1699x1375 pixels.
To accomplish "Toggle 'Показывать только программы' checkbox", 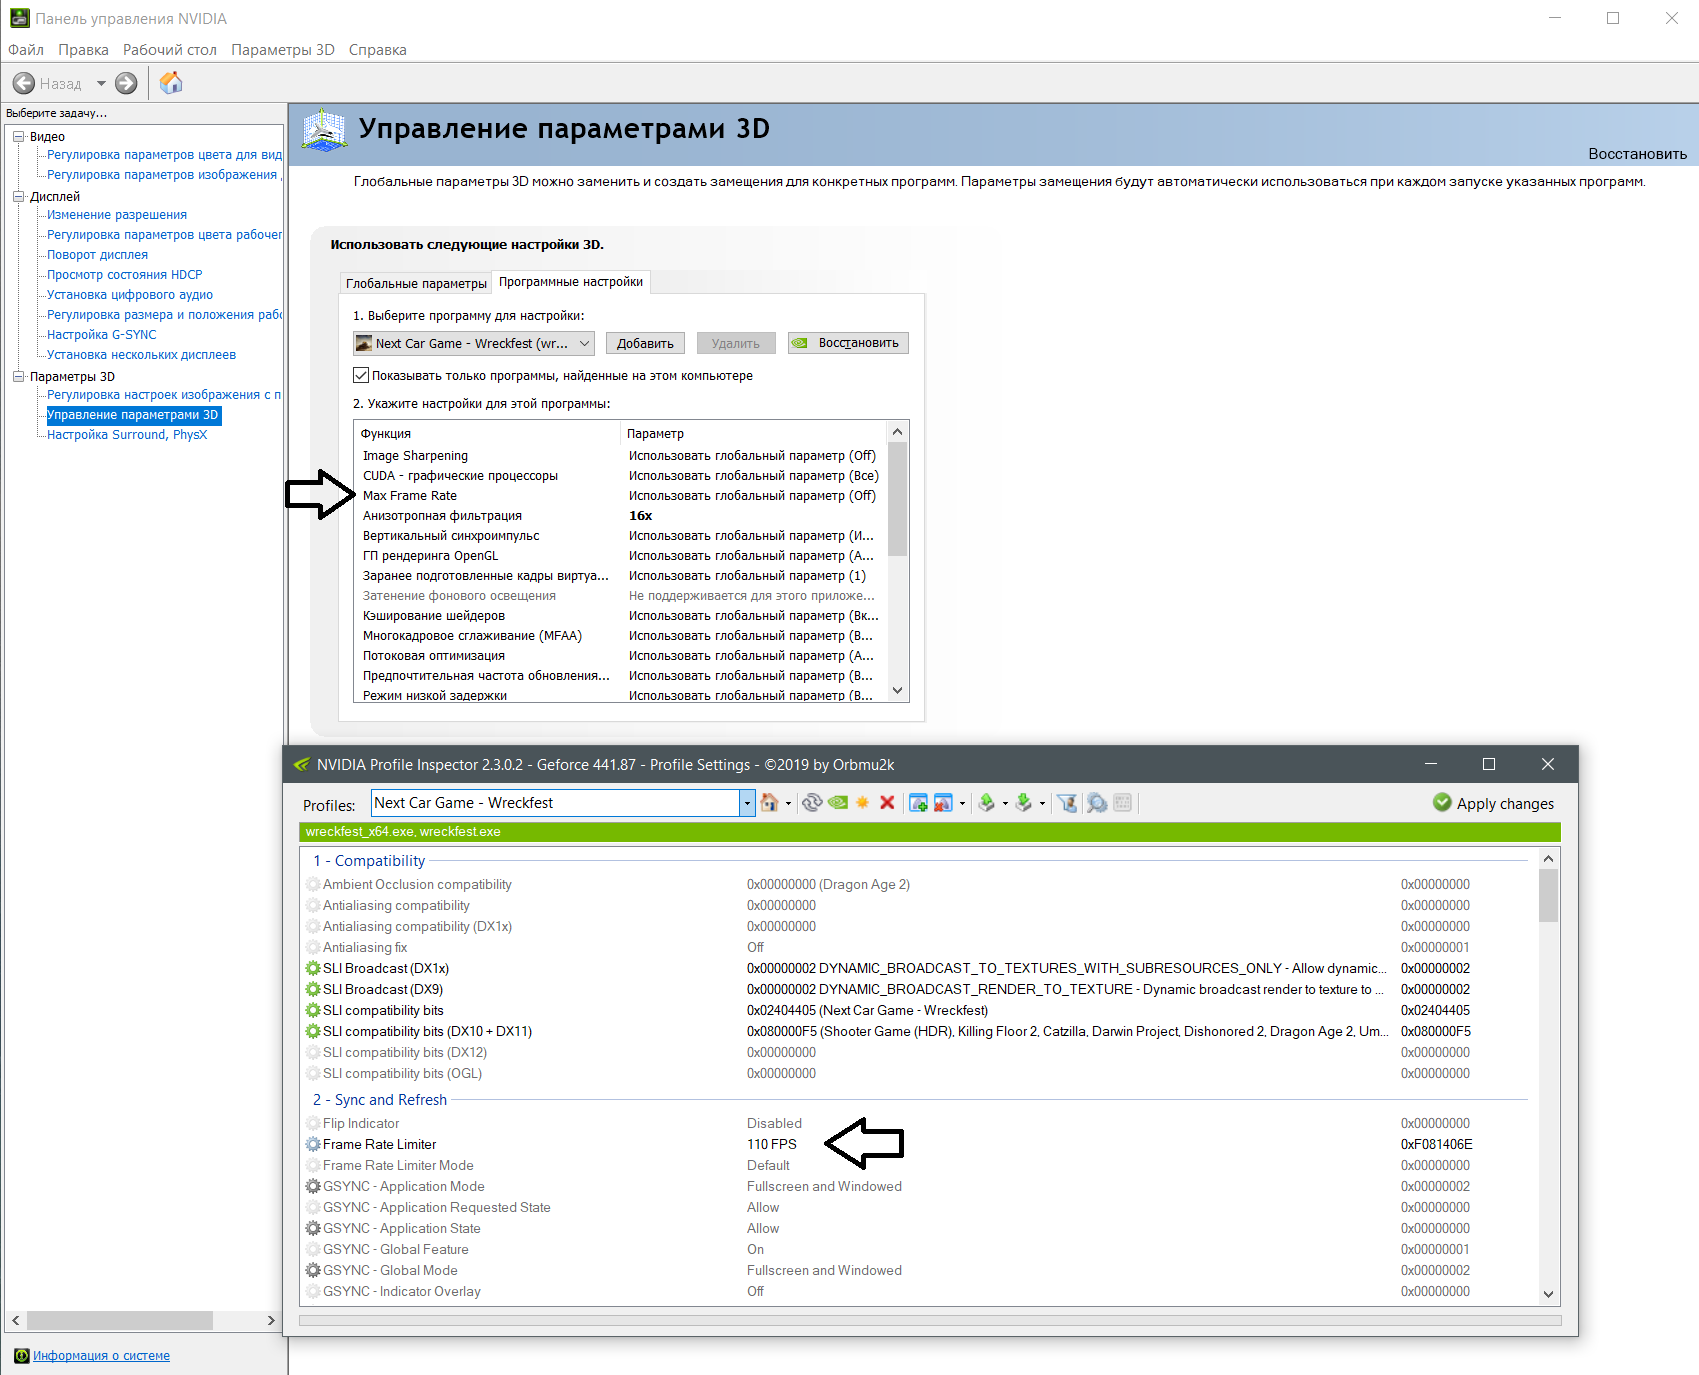I will coord(361,376).
